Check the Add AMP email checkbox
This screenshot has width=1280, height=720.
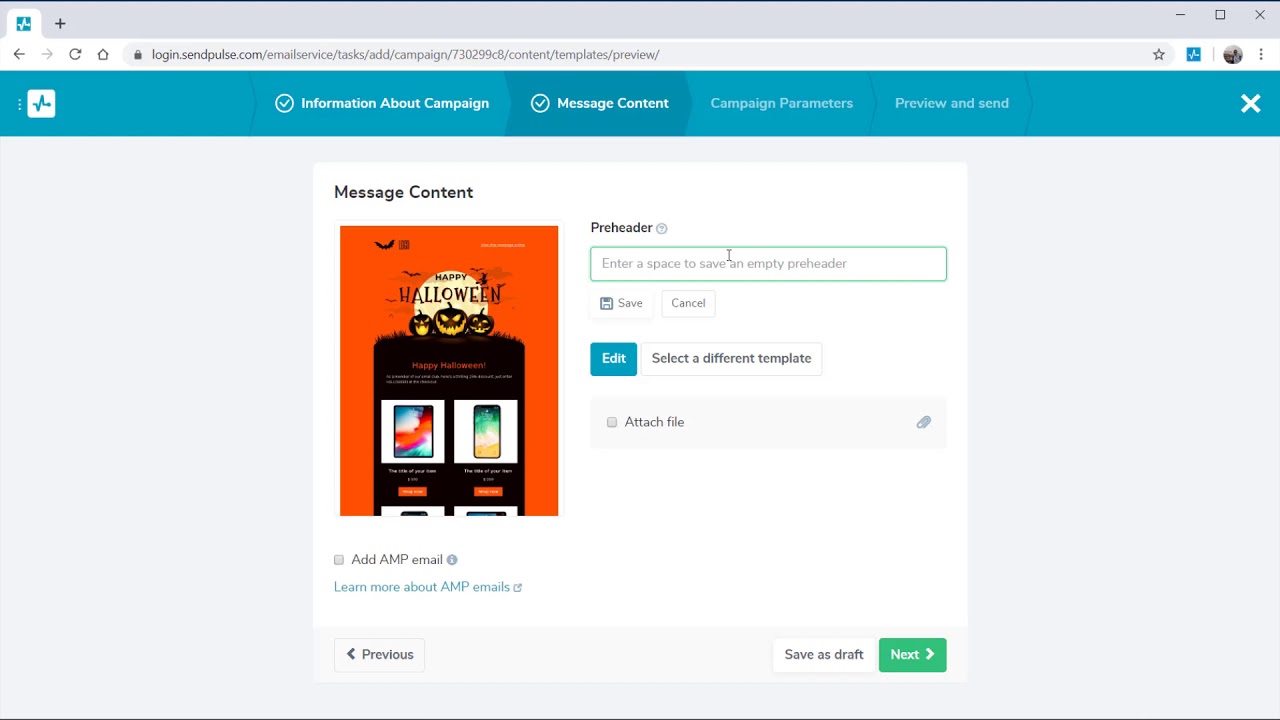339,560
